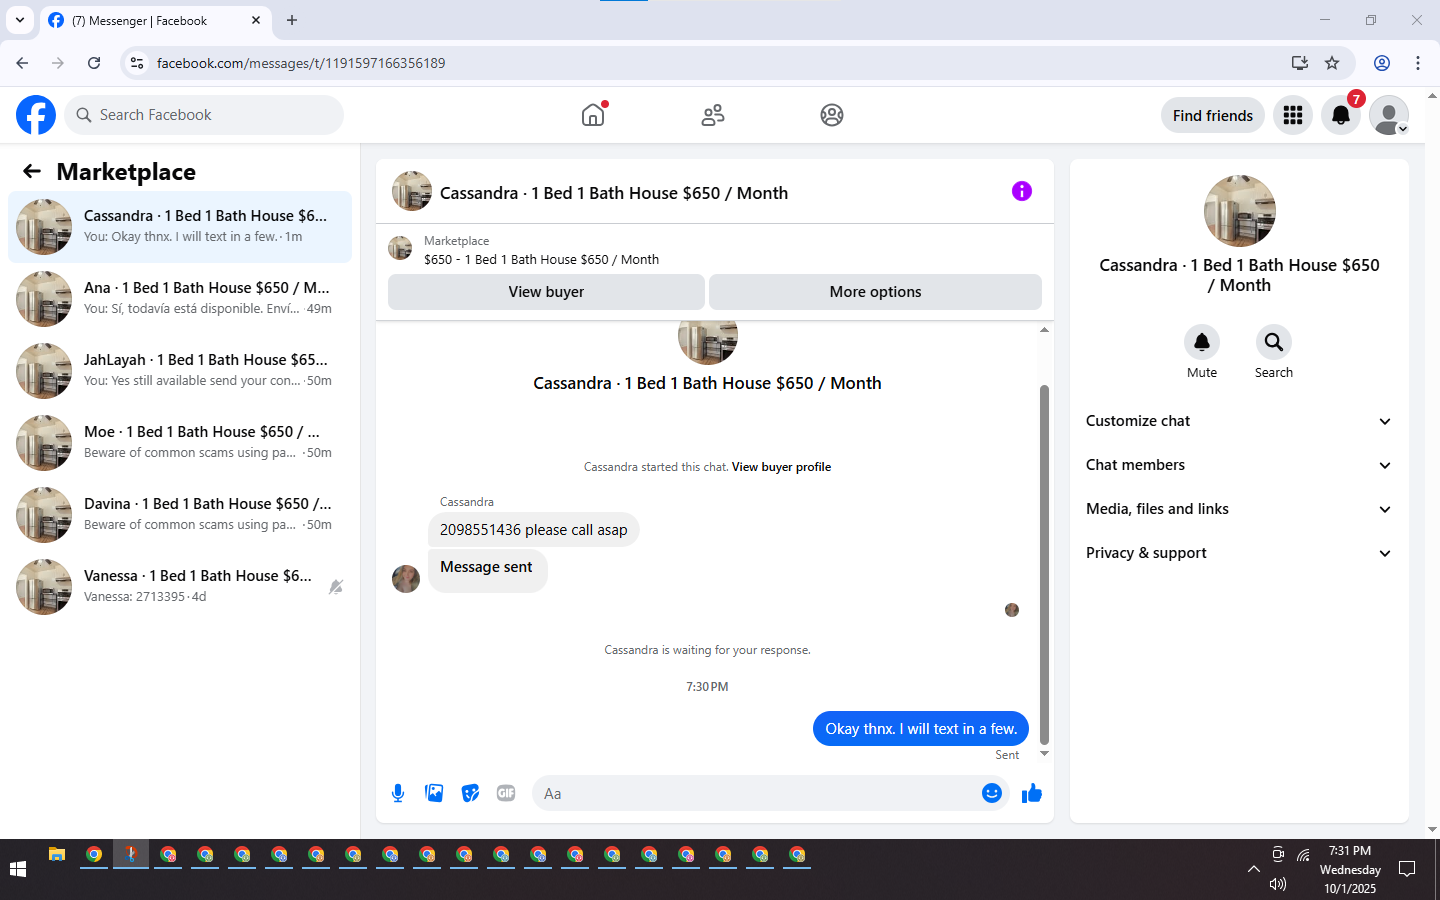Open the $650 Marketplace listing link
The width and height of the screenshot is (1440, 900).
pyautogui.click(x=541, y=259)
